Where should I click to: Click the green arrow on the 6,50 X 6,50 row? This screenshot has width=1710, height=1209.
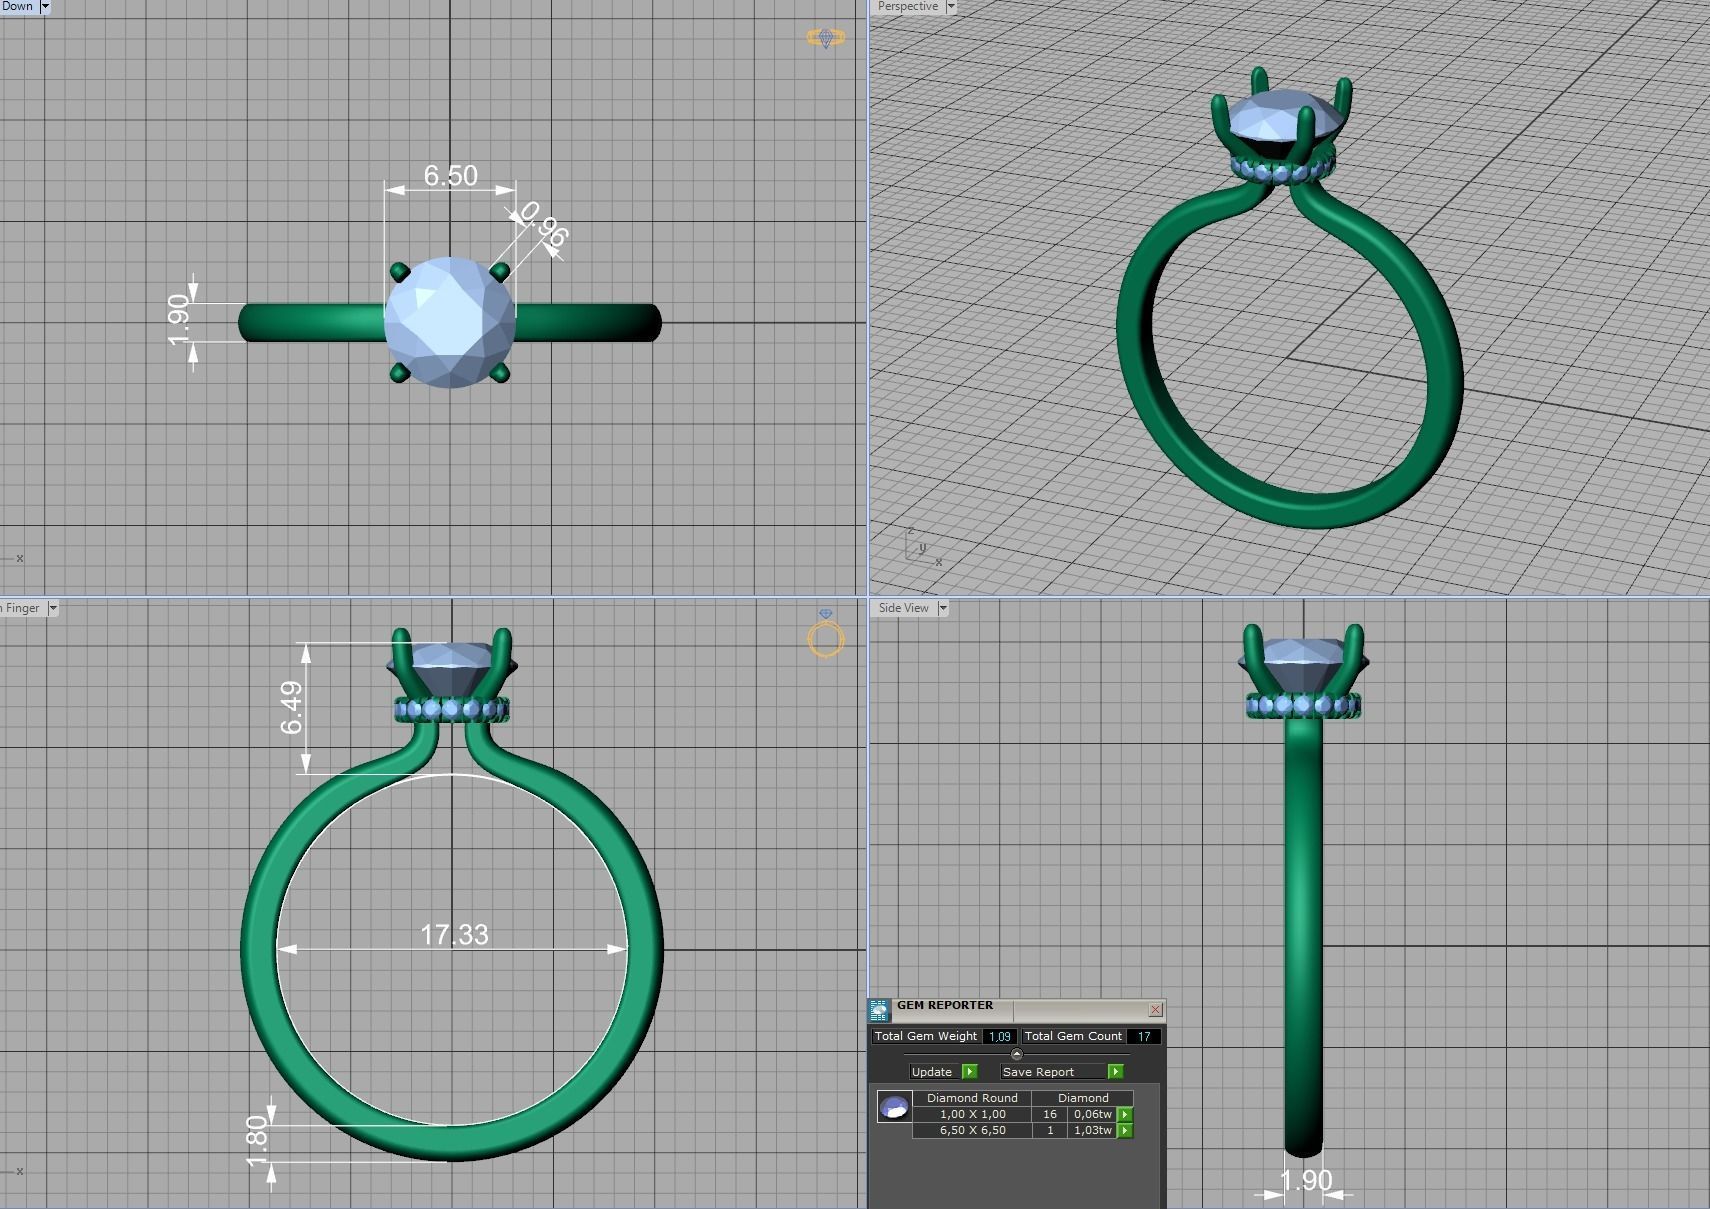click(x=1125, y=1130)
